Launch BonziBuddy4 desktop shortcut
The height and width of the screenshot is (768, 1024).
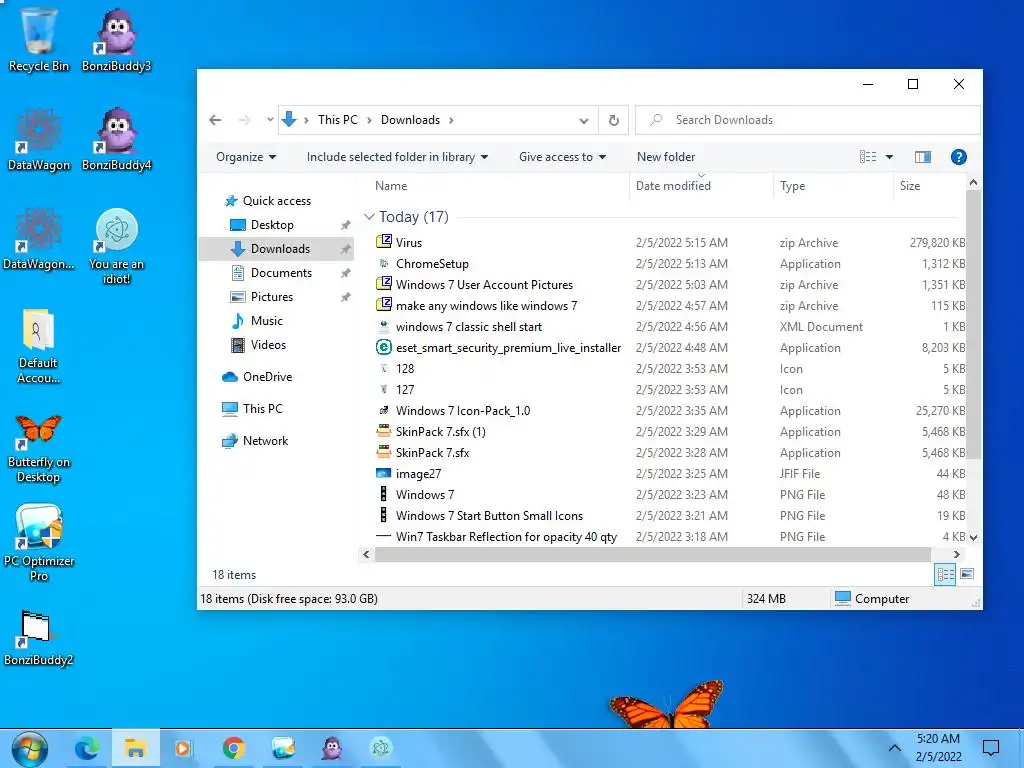116,138
